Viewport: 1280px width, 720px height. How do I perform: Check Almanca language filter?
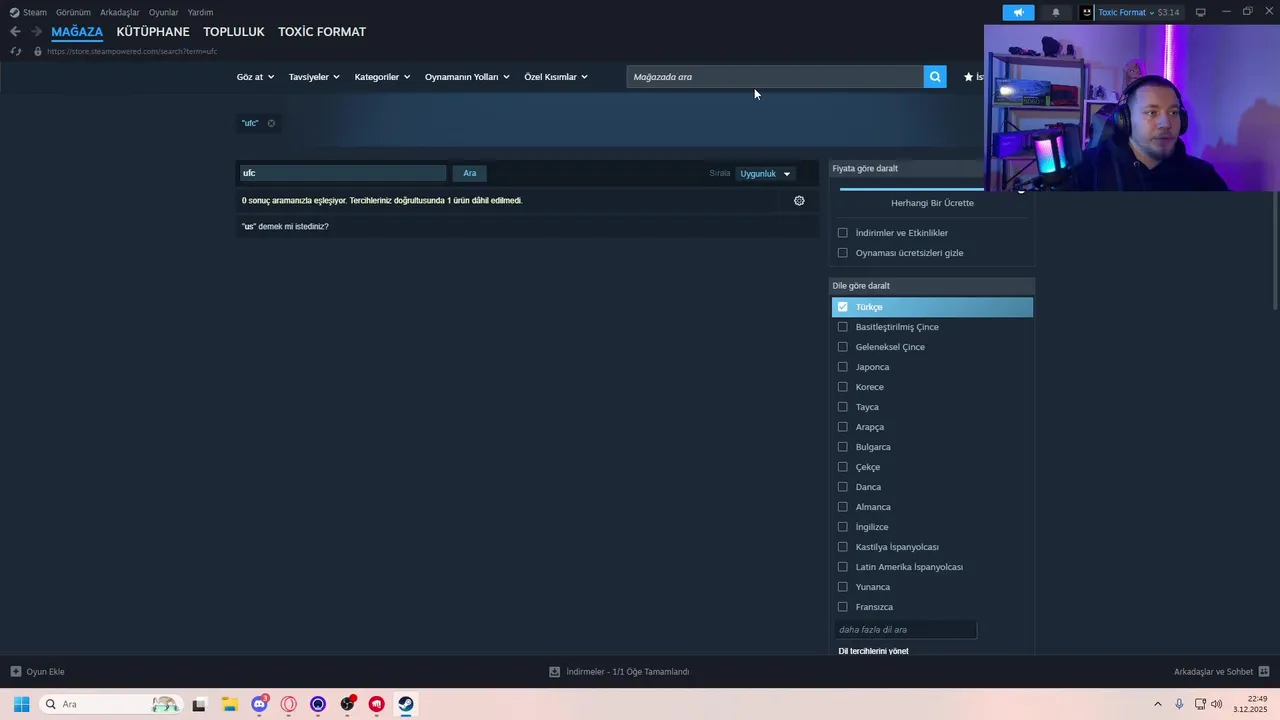842,507
